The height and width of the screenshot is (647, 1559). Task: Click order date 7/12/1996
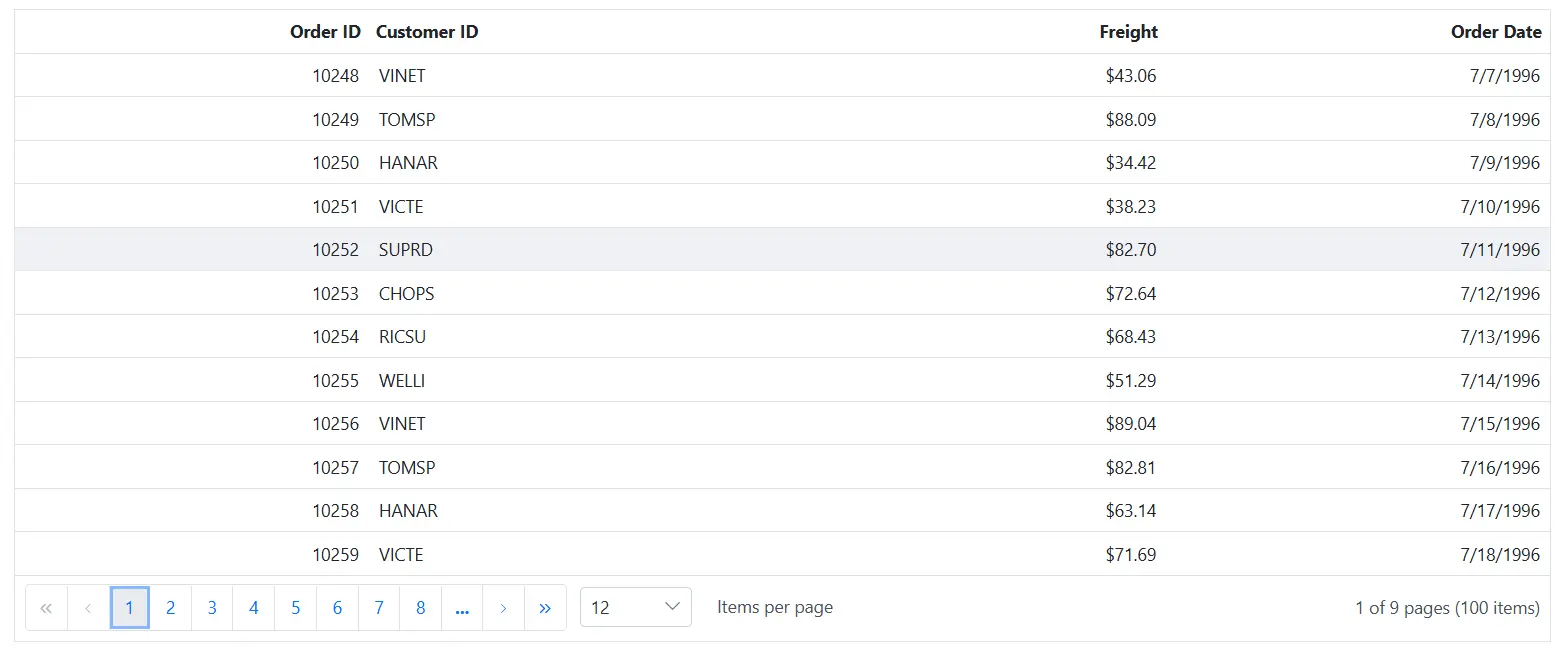pos(1500,294)
